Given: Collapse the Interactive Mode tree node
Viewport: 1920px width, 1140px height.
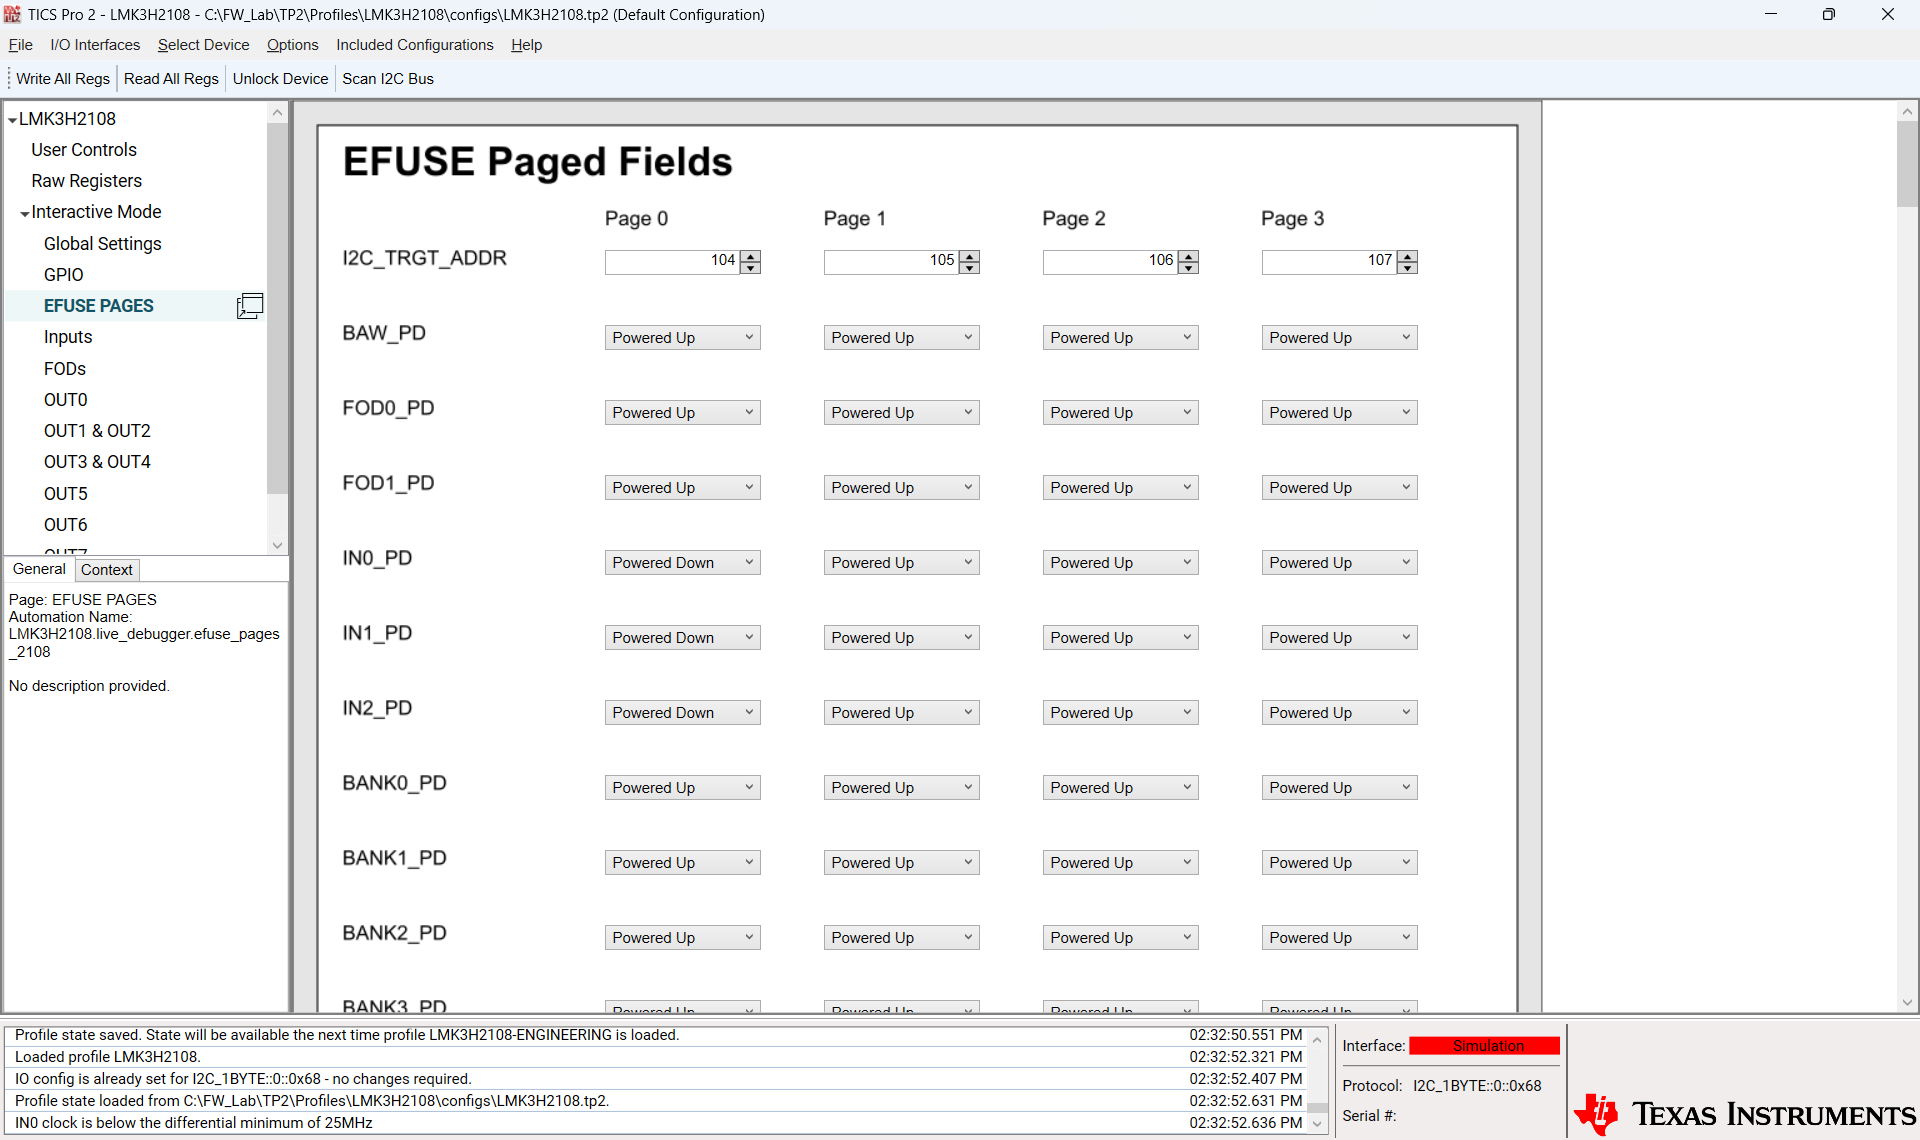Looking at the screenshot, I should (24, 211).
